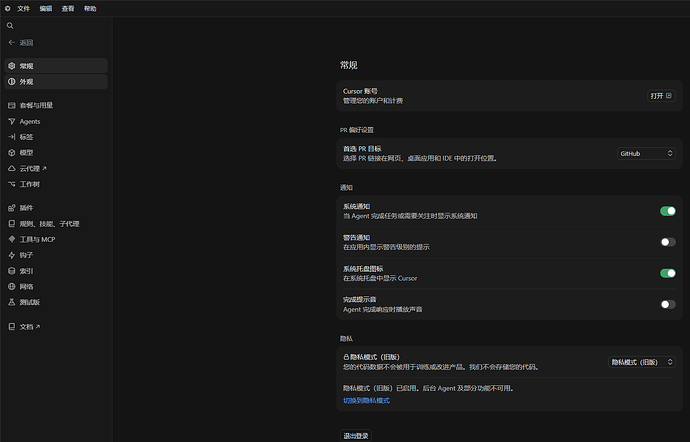Viewport: 690px width, 442px height.
Task: Click the 常规 page heading
Action: [x=349, y=65]
